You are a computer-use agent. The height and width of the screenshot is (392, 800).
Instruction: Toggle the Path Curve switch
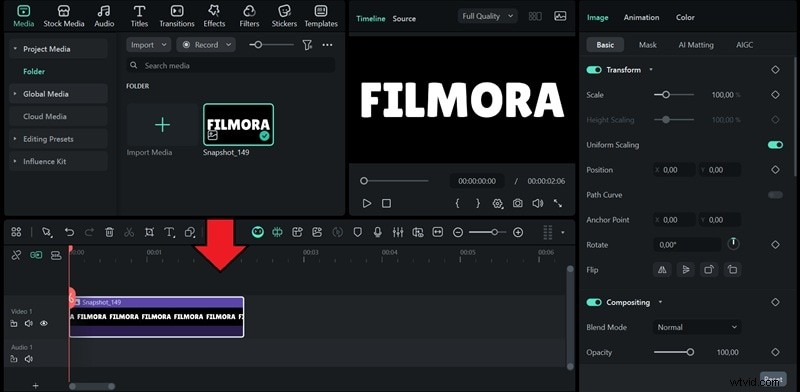coord(775,195)
